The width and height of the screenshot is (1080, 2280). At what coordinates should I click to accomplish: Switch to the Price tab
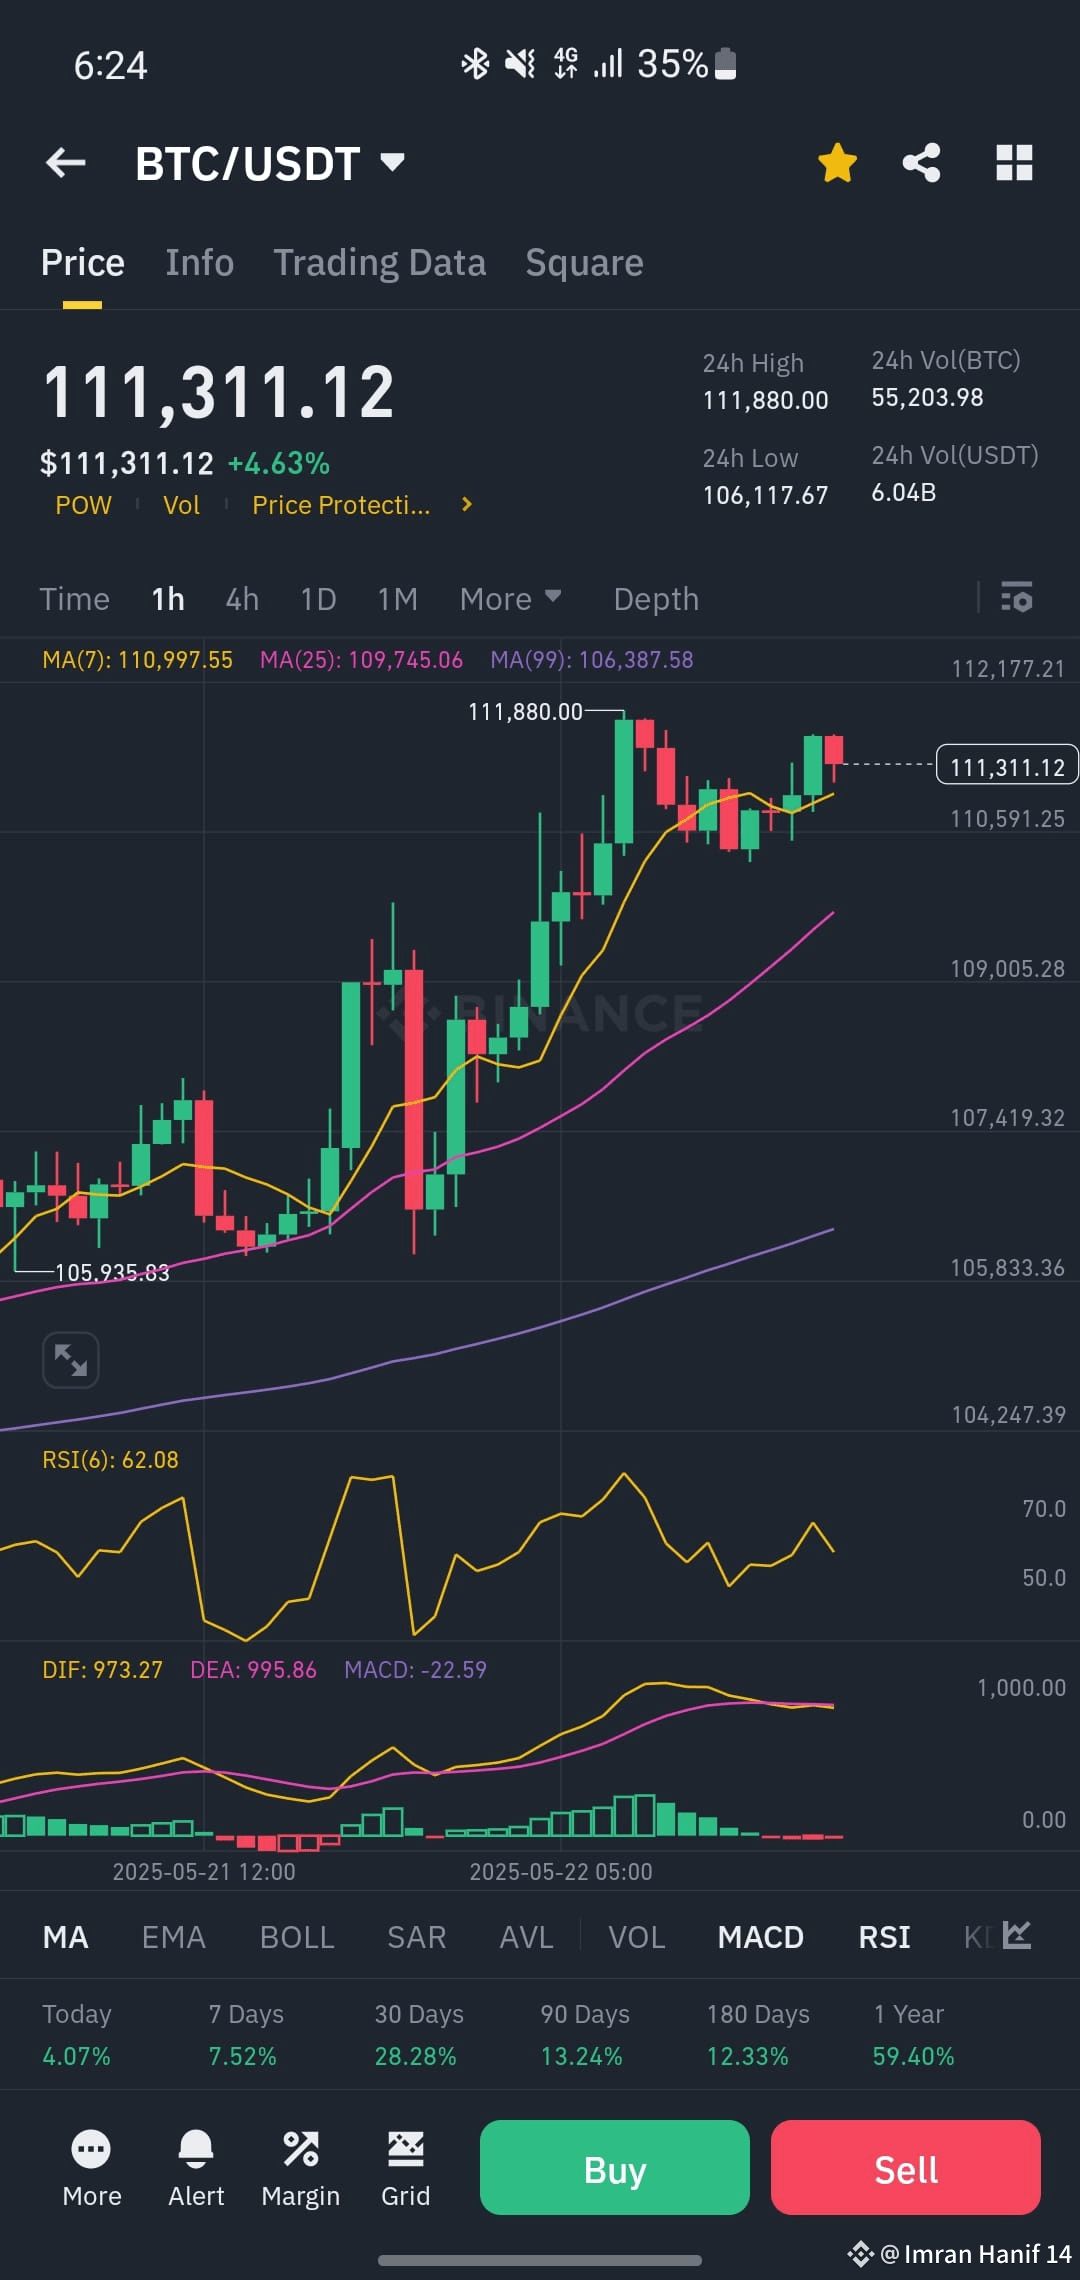pos(83,263)
